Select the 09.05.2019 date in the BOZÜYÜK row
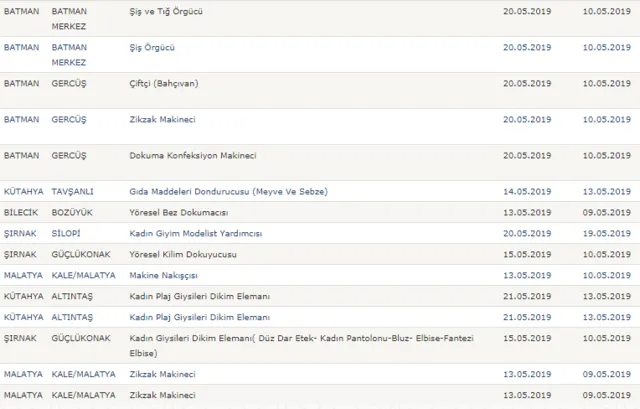The image size is (640, 409). pyautogui.click(x=606, y=212)
